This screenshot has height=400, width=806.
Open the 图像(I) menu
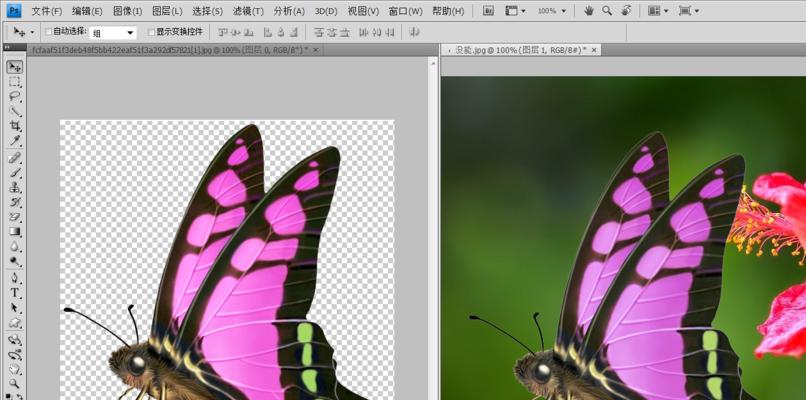pyautogui.click(x=127, y=11)
